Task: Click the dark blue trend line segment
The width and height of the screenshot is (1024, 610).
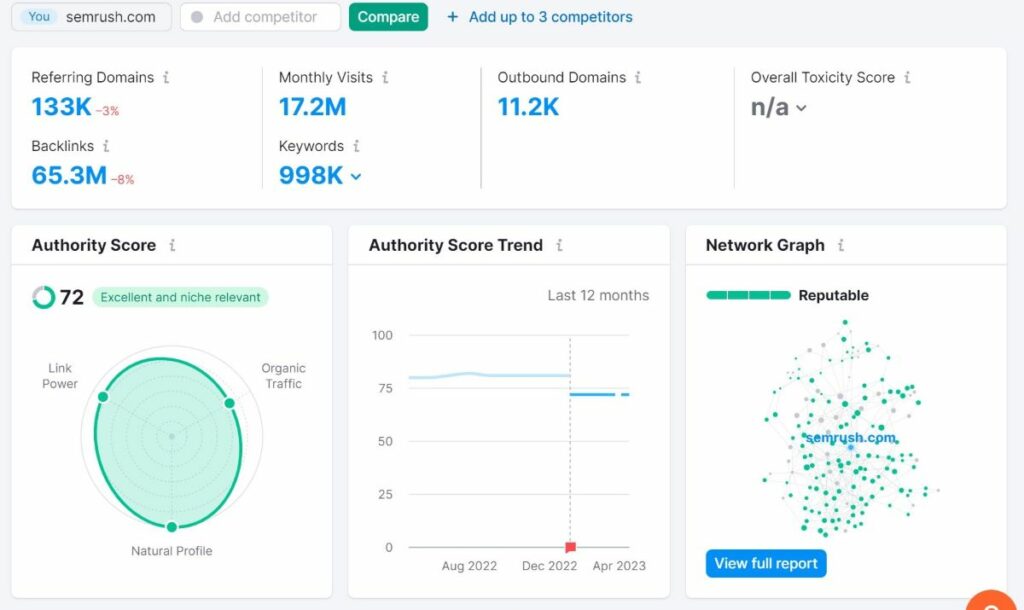Action: point(599,394)
